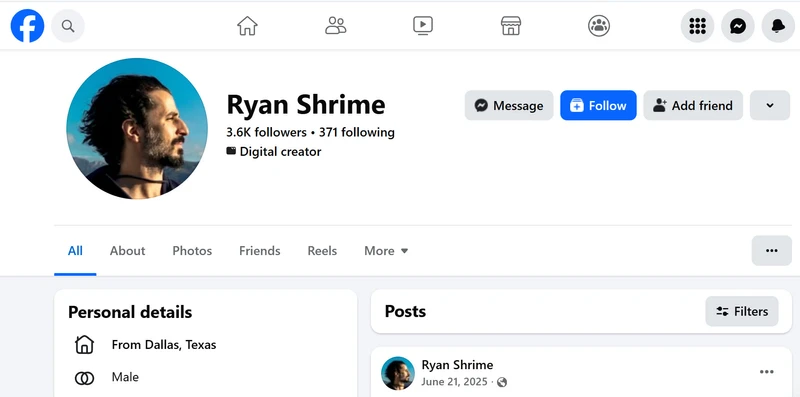The height and width of the screenshot is (397, 800).
Task: Open Ryan Shrime's name on the post
Action: (457, 365)
